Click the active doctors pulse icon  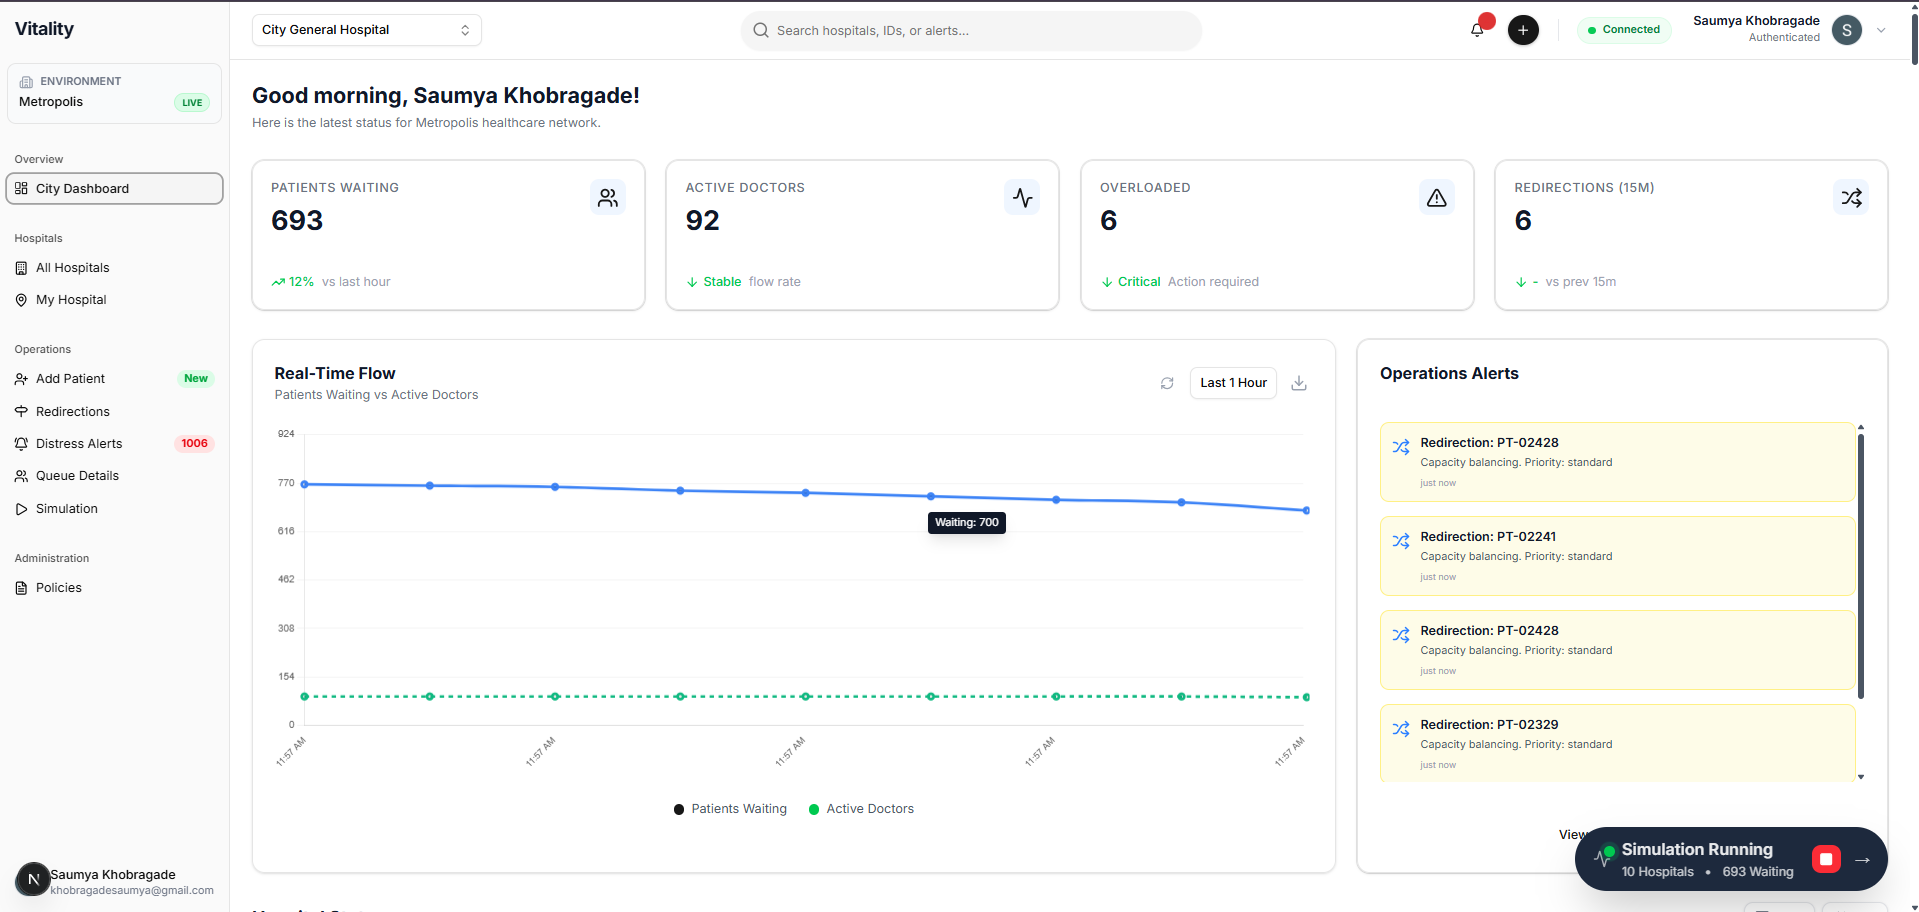click(x=1022, y=198)
